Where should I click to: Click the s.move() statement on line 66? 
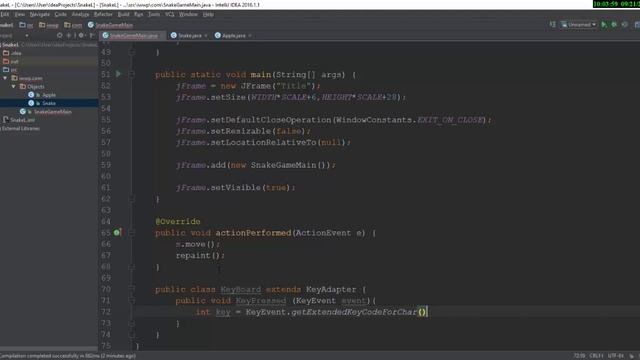coord(198,244)
